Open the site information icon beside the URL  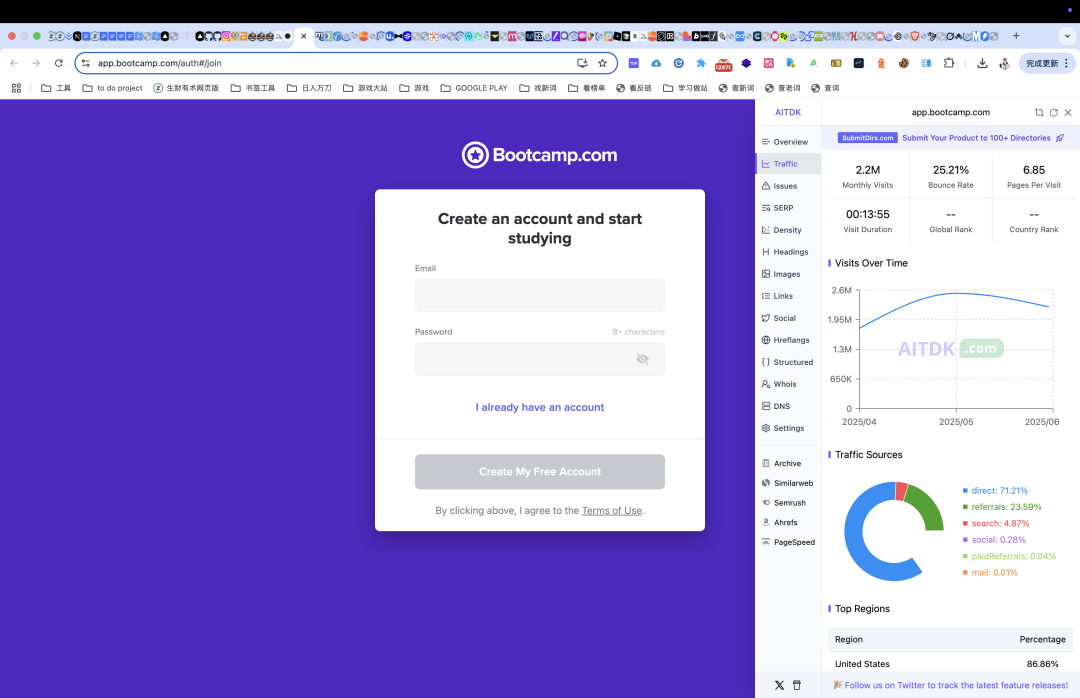tap(85, 63)
